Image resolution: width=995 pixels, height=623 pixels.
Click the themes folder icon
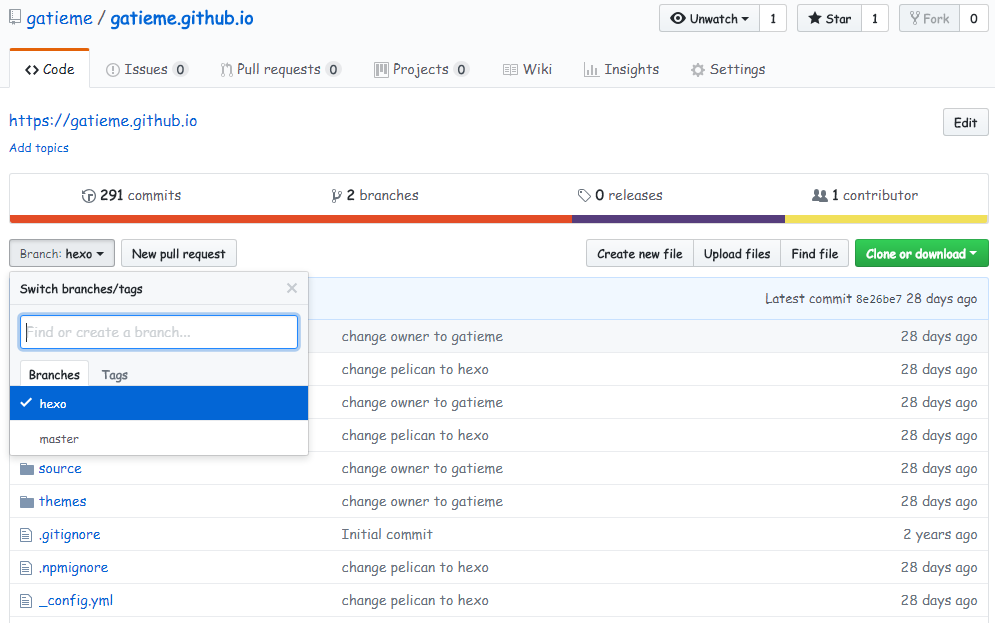[x=27, y=502]
